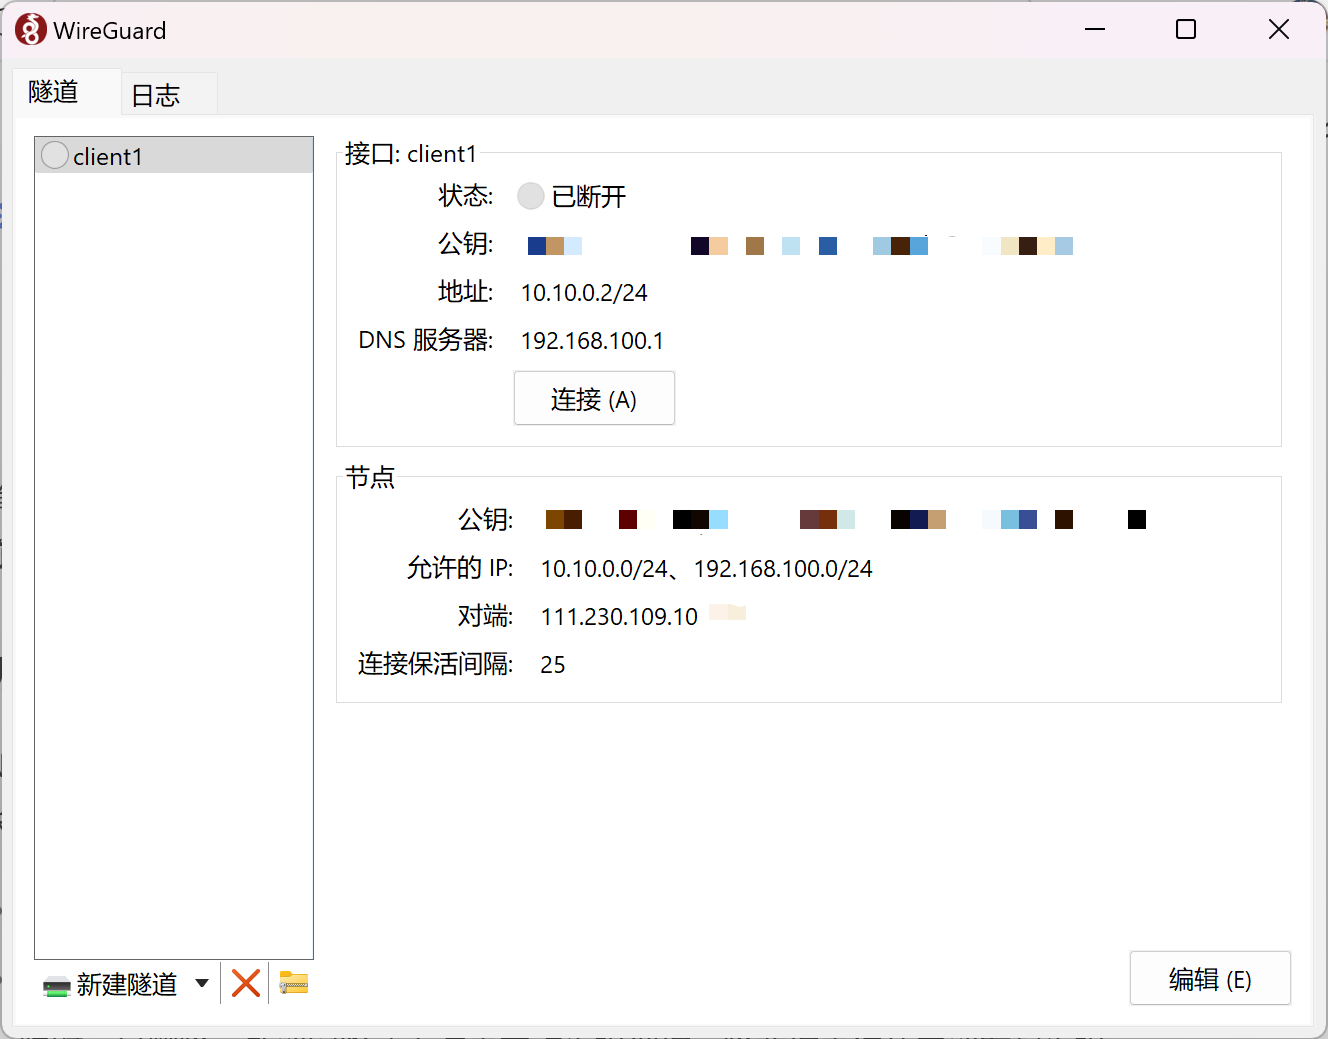The height and width of the screenshot is (1039, 1328).
Task: Minimize the WireGuard window
Action: pyautogui.click(x=1095, y=29)
